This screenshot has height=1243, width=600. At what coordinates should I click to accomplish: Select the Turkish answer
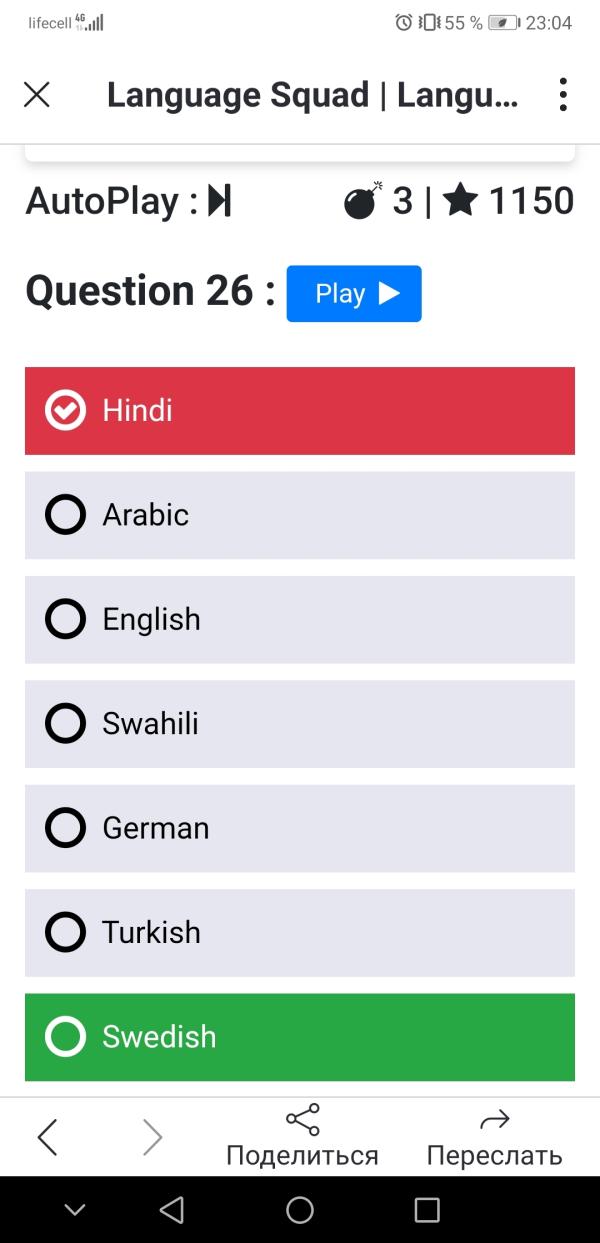[x=300, y=933]
